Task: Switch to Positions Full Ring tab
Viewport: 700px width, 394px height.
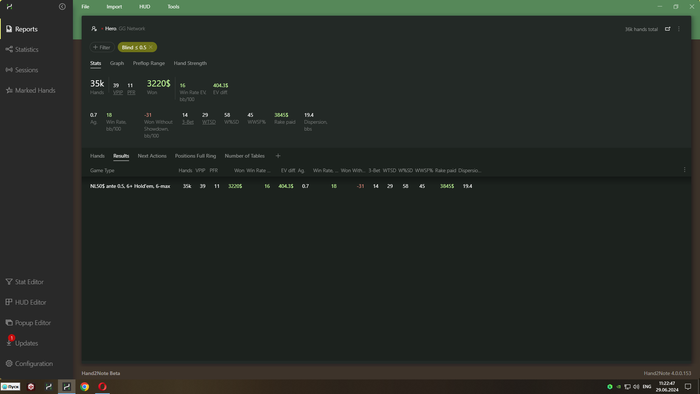Action: tap(196, 156)
